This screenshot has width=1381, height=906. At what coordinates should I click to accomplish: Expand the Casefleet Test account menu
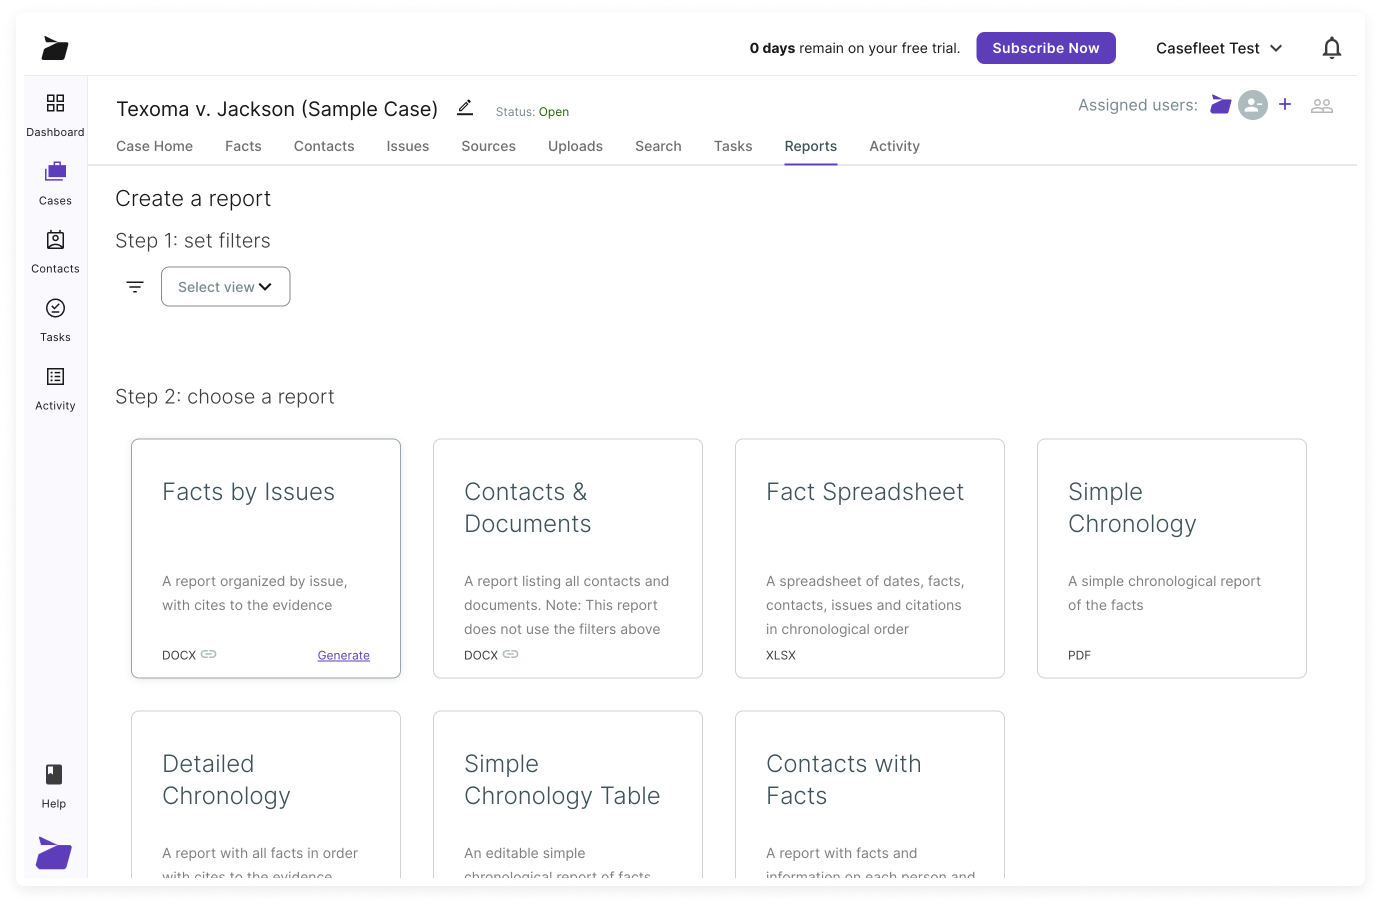pyautogui.click(x=1218, y=47)
